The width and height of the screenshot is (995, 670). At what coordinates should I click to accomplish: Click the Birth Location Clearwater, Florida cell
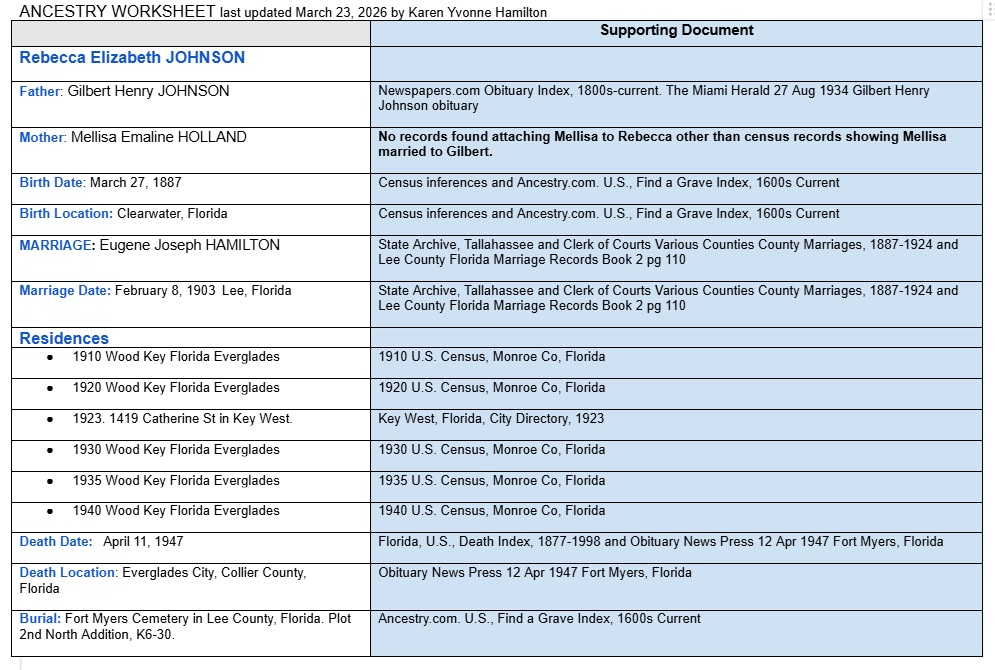[124, 214]
